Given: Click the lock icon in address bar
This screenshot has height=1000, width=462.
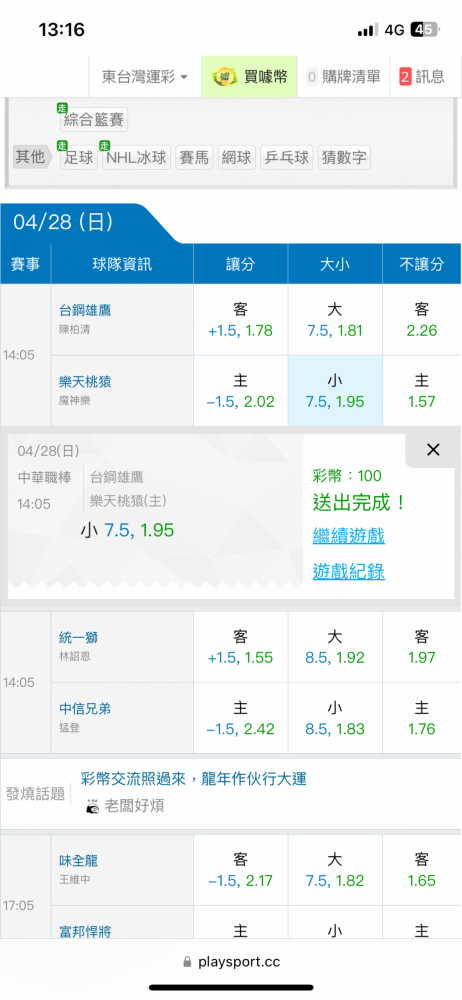Looking at the screenshot, I should 187,961.
